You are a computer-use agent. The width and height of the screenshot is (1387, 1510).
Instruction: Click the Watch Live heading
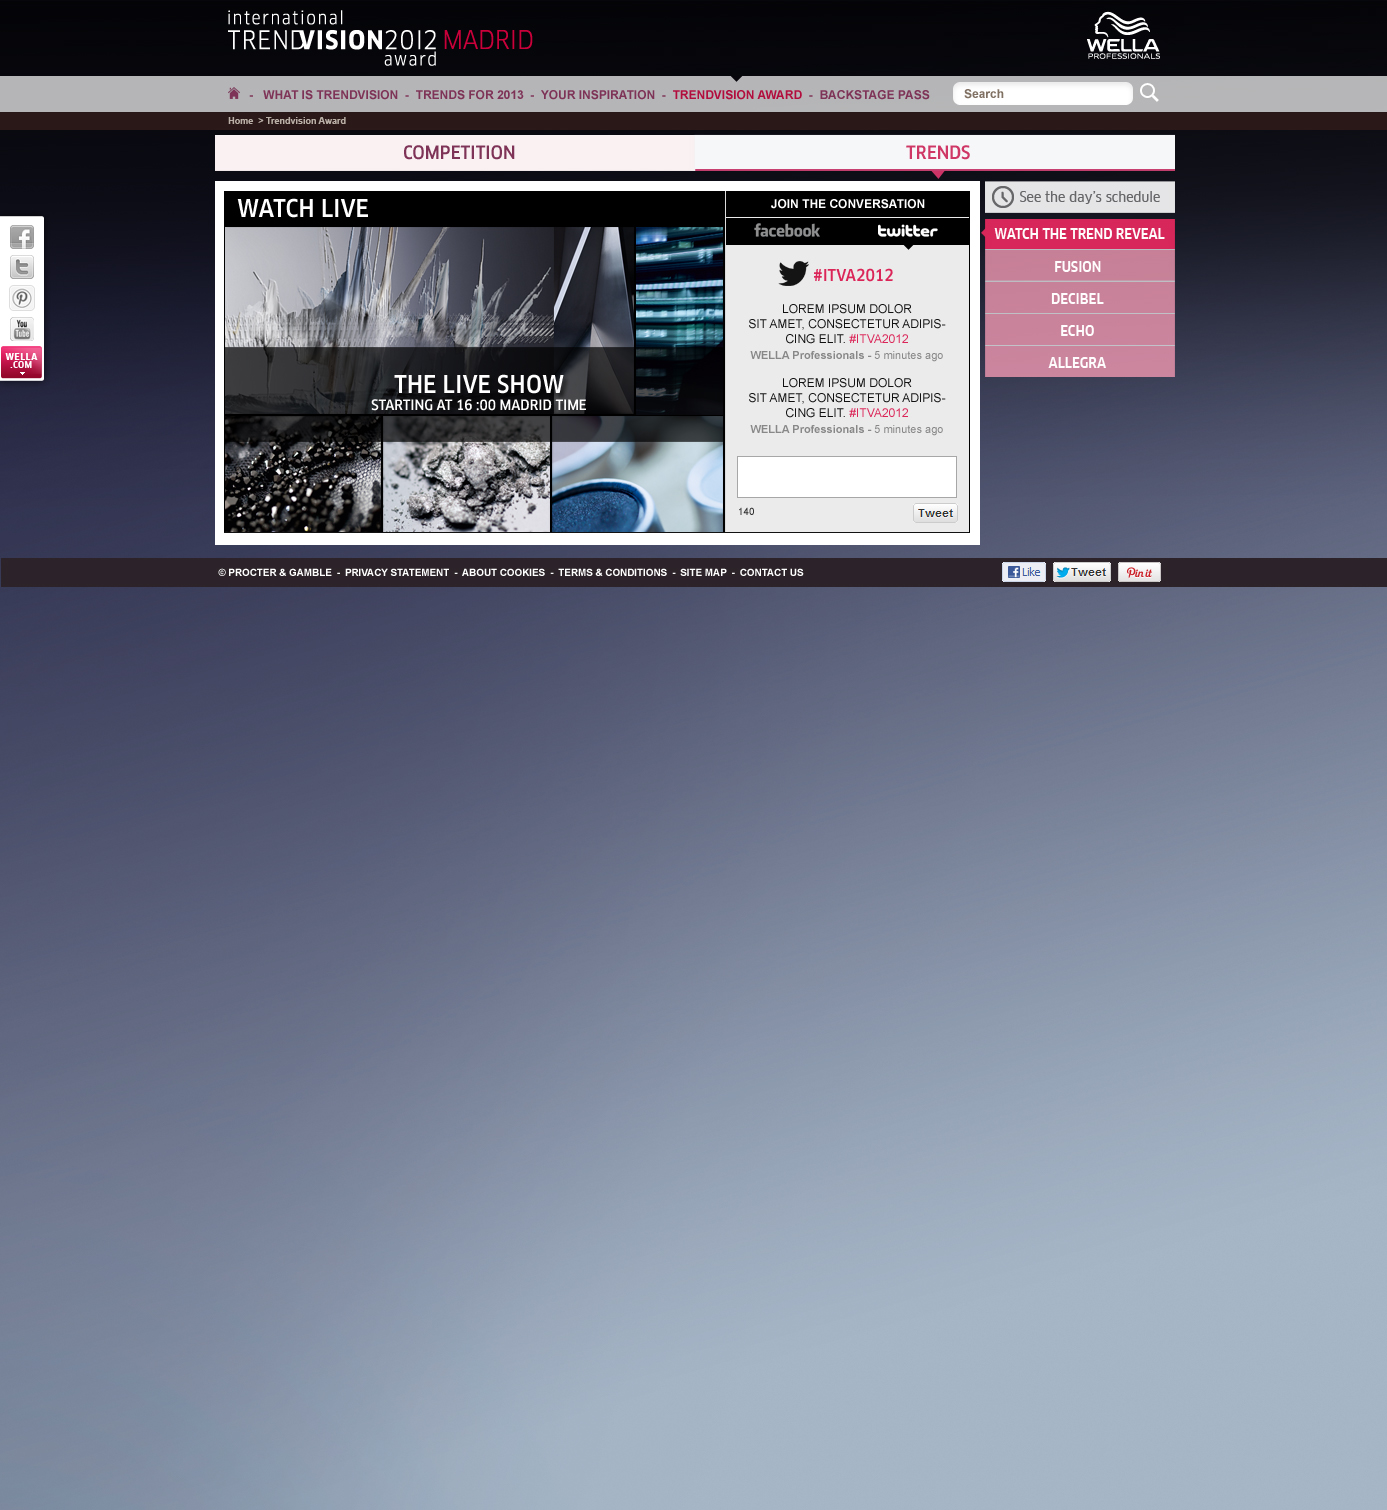(x=303, y=208)
